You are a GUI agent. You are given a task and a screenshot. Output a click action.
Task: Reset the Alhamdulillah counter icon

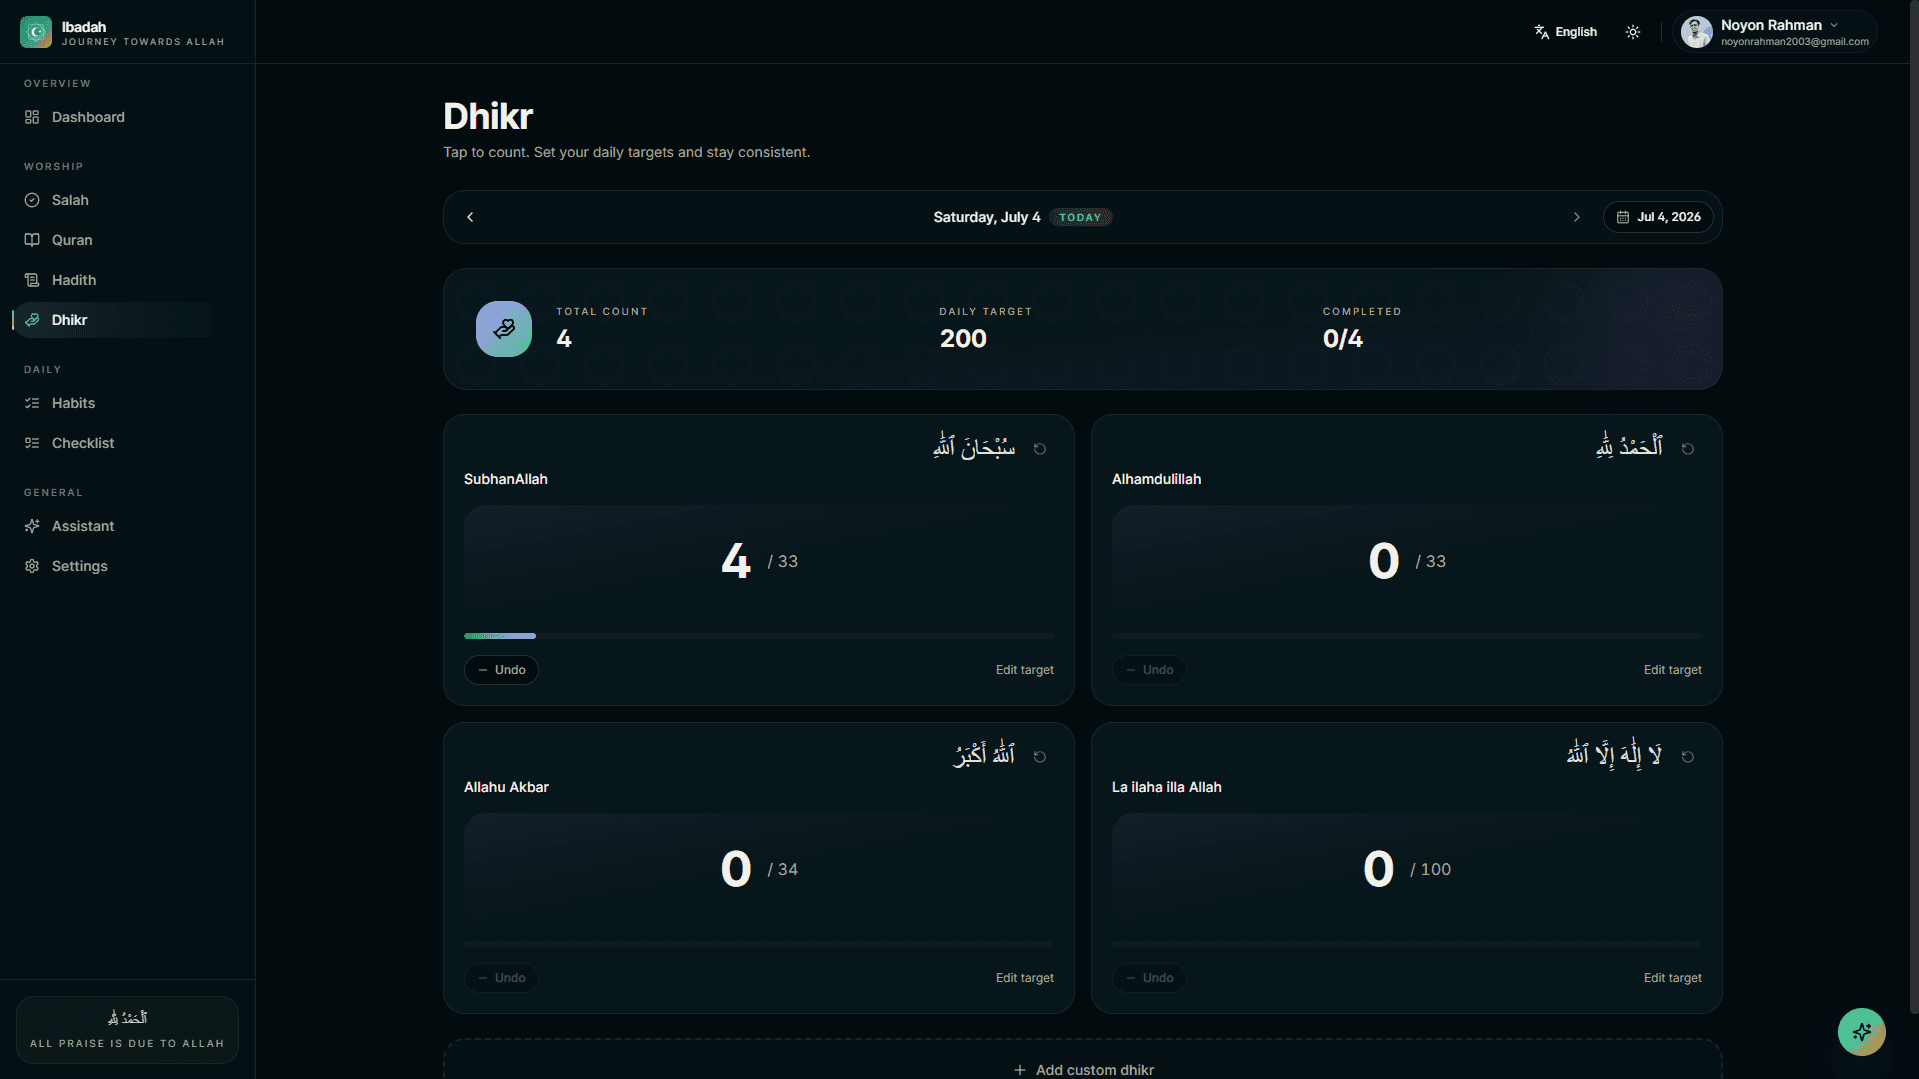pos(1688,449)
